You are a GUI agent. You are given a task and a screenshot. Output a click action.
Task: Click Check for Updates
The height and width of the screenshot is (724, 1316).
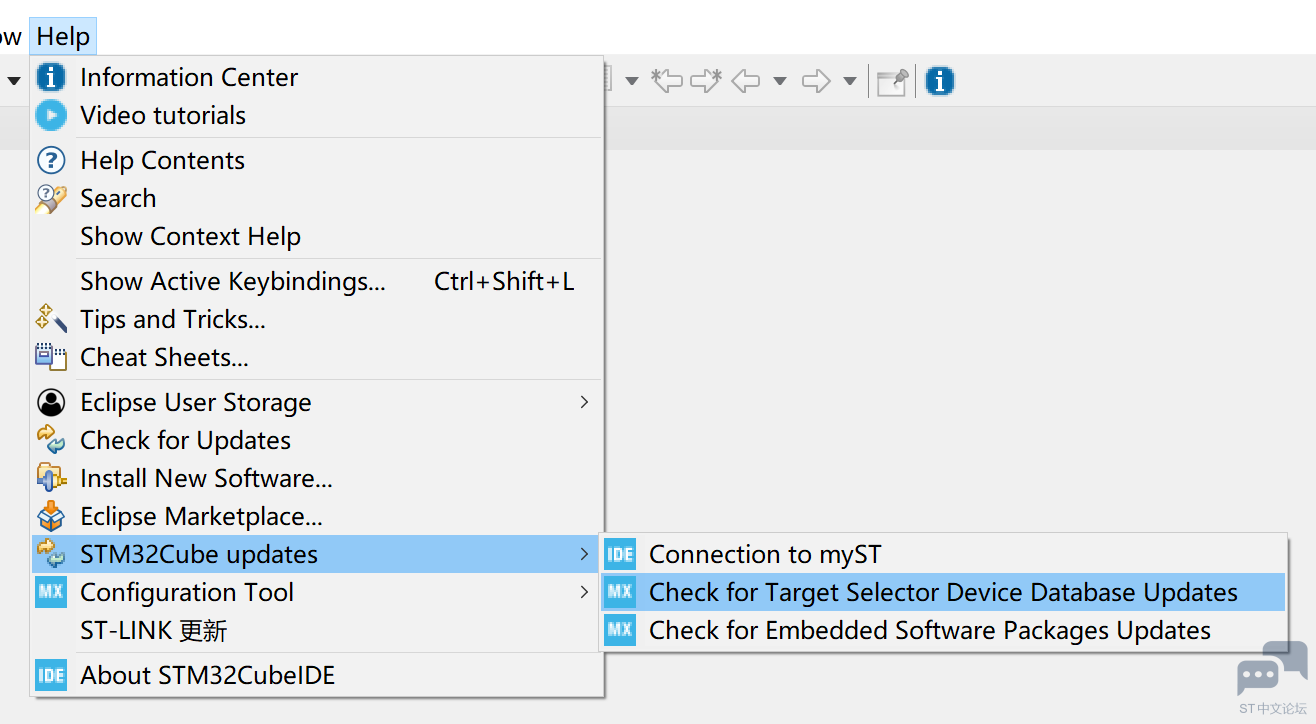tap(317, 440)
